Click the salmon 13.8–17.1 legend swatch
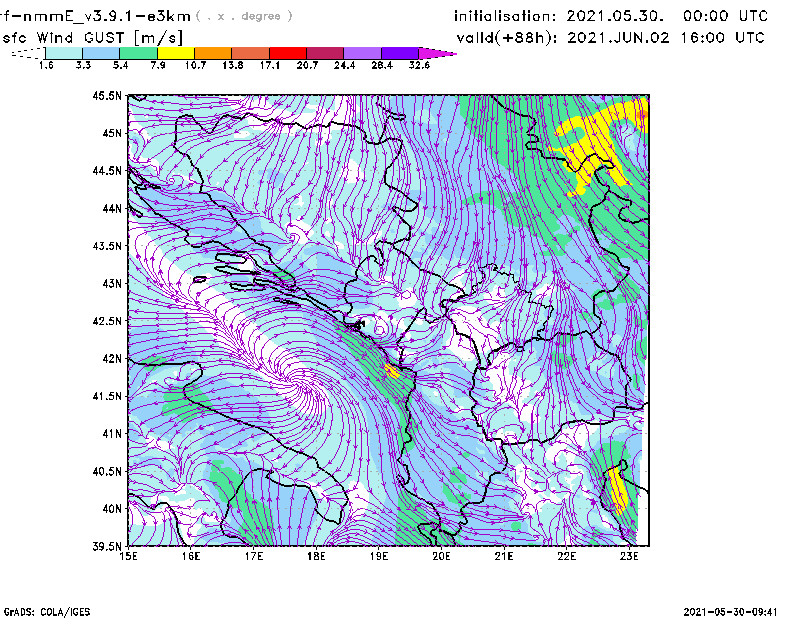This screenshot has height=618, width=800. click(251, 53)
